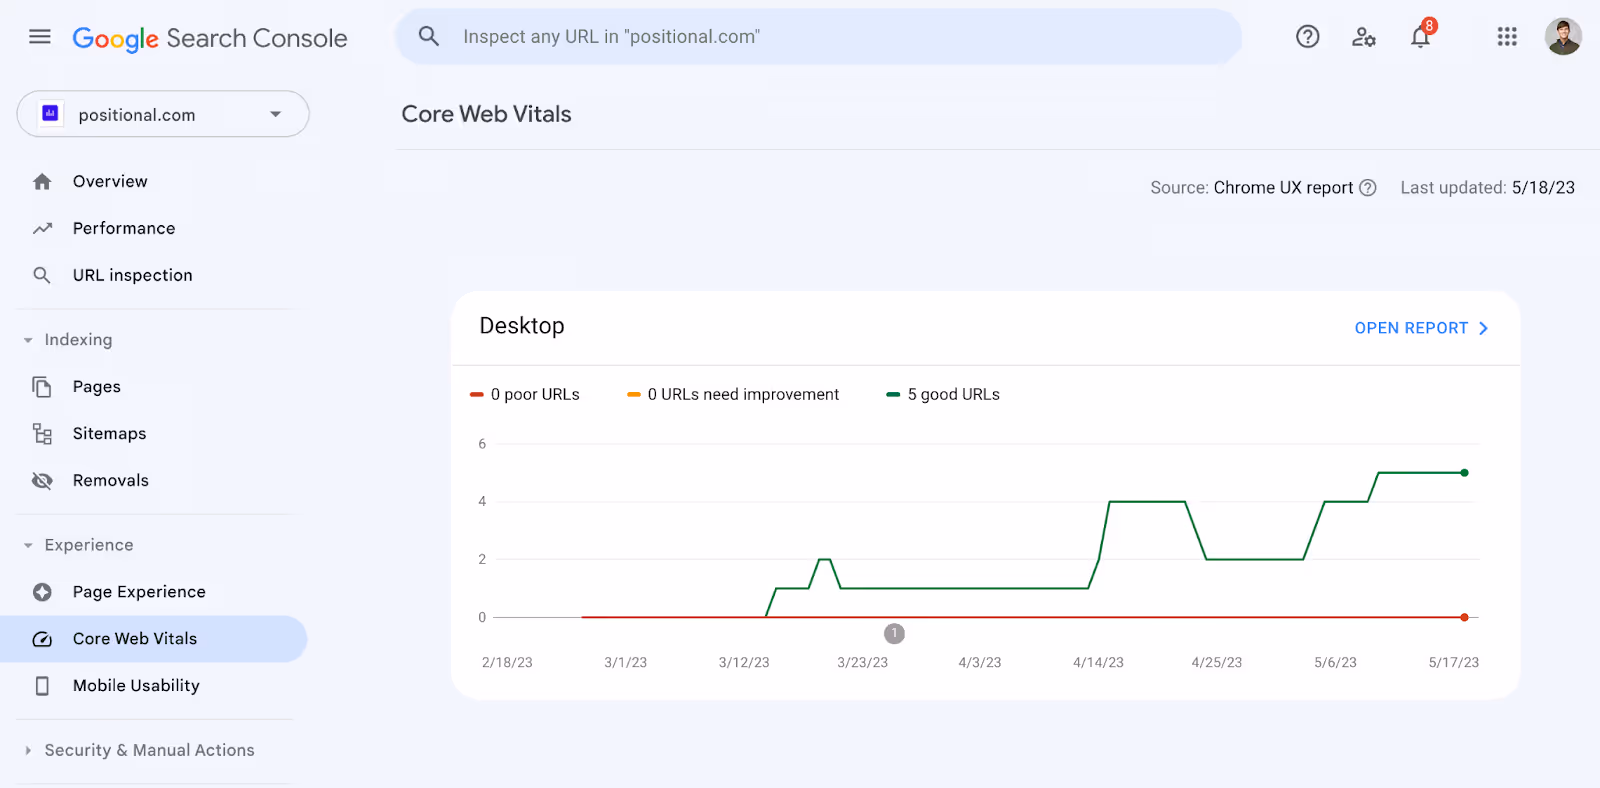Click the Performance trend icon
The image size is (1600, 788).
click(42, 228)
